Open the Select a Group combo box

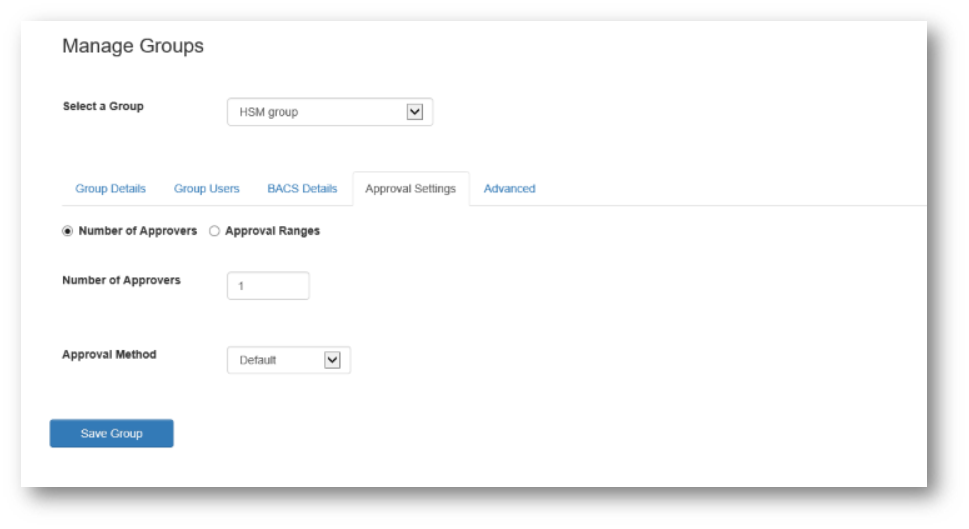(x=329, y=112)
